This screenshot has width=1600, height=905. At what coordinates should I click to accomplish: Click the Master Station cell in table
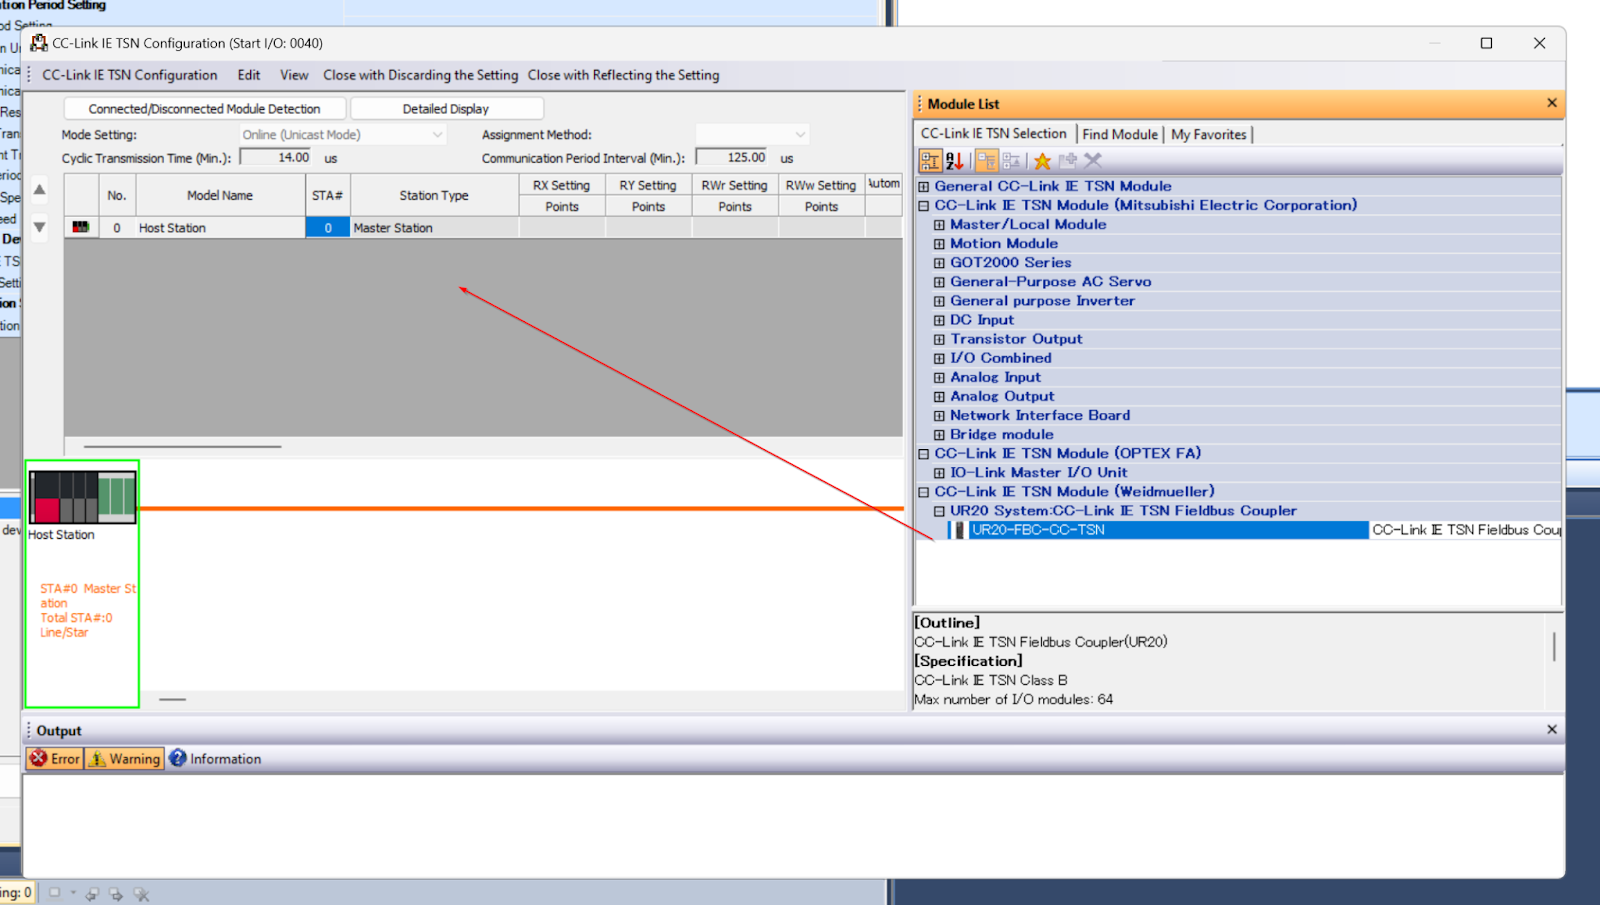click(x=434, y=228)
